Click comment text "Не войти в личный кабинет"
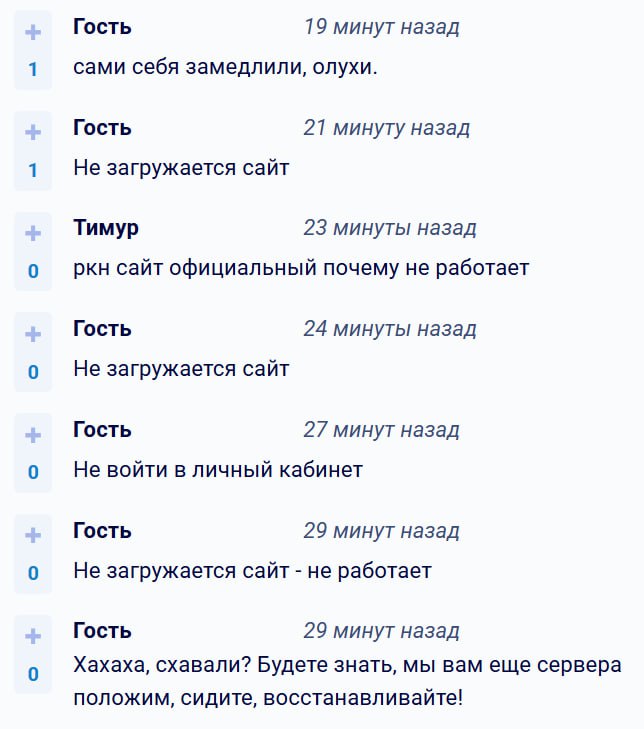644x729 pixels. point(218,470)
